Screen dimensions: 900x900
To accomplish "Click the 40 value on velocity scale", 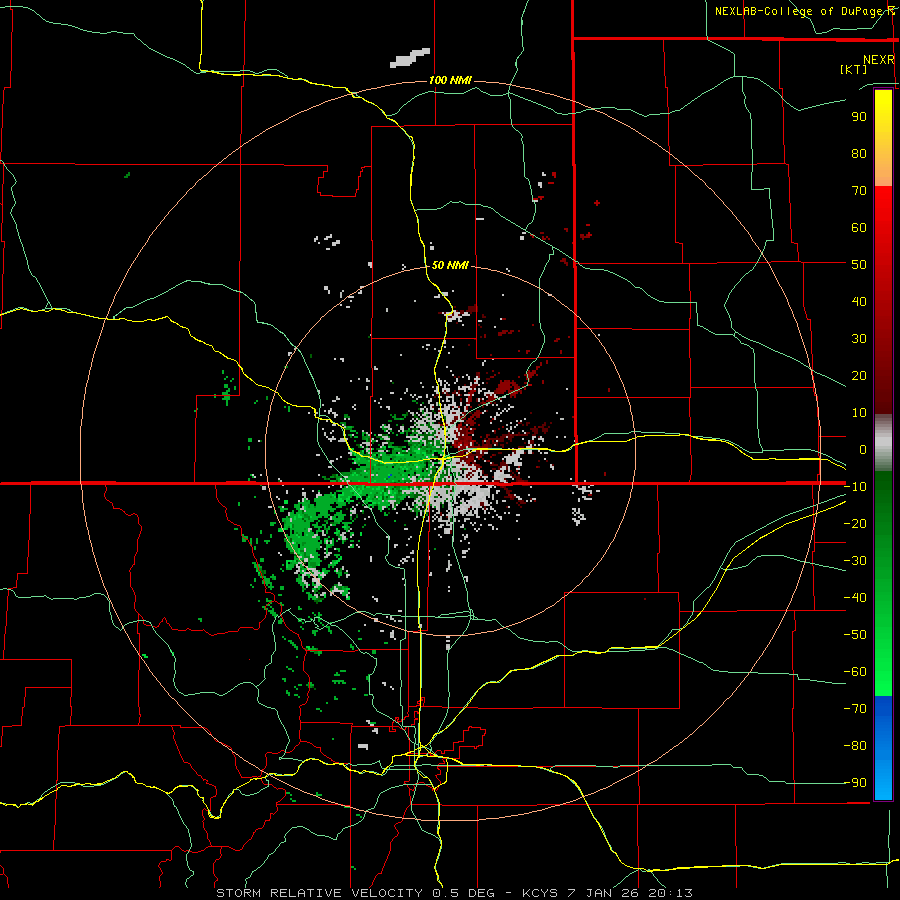I will coord(859,301).
